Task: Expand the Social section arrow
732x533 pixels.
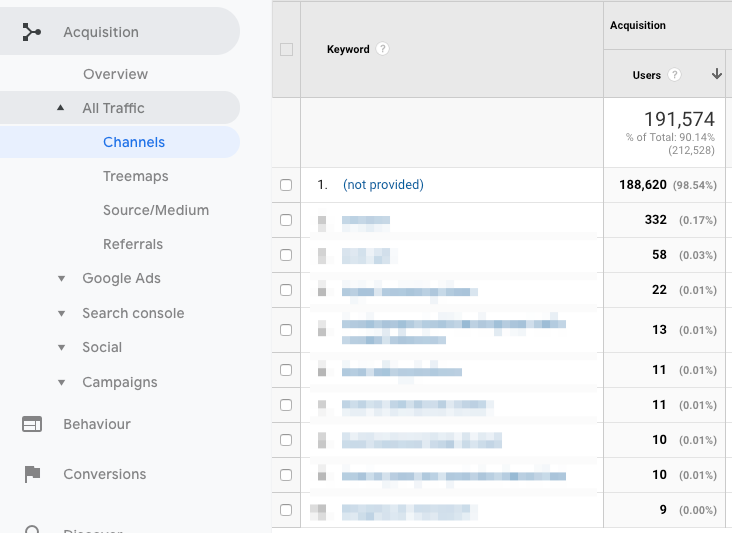Action: [61, 348]
